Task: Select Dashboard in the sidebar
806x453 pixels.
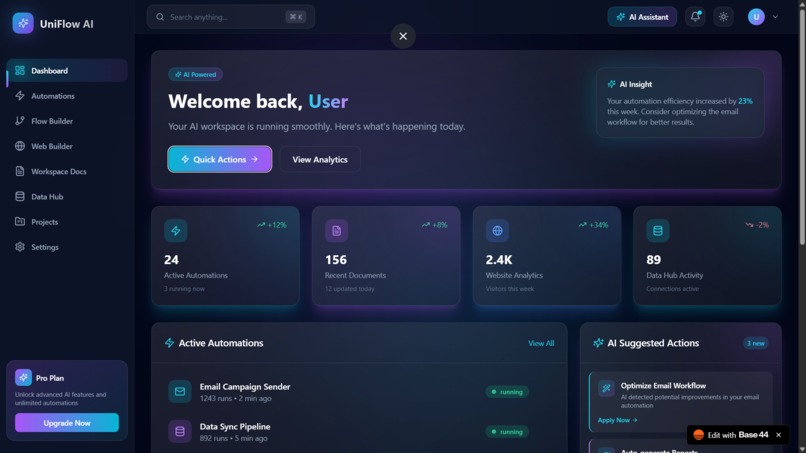Action: [67, 70]
